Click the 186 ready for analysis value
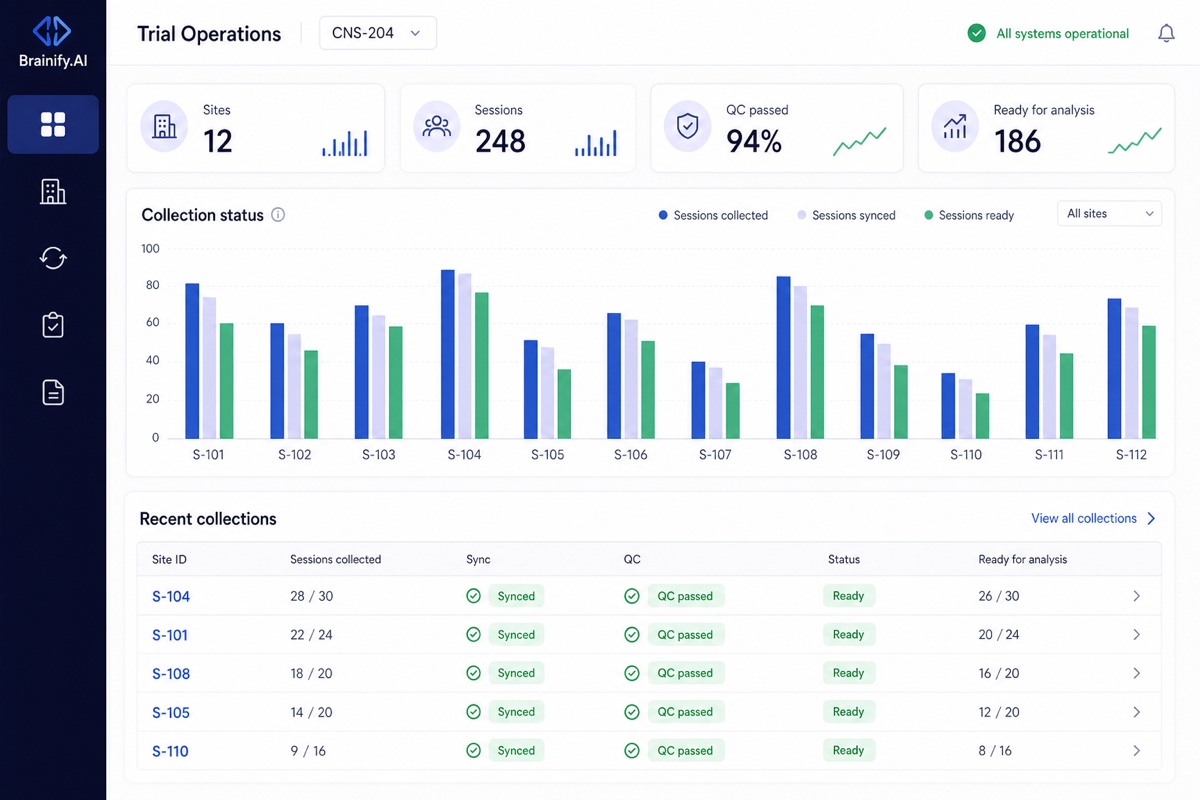 coord(1017,141)
